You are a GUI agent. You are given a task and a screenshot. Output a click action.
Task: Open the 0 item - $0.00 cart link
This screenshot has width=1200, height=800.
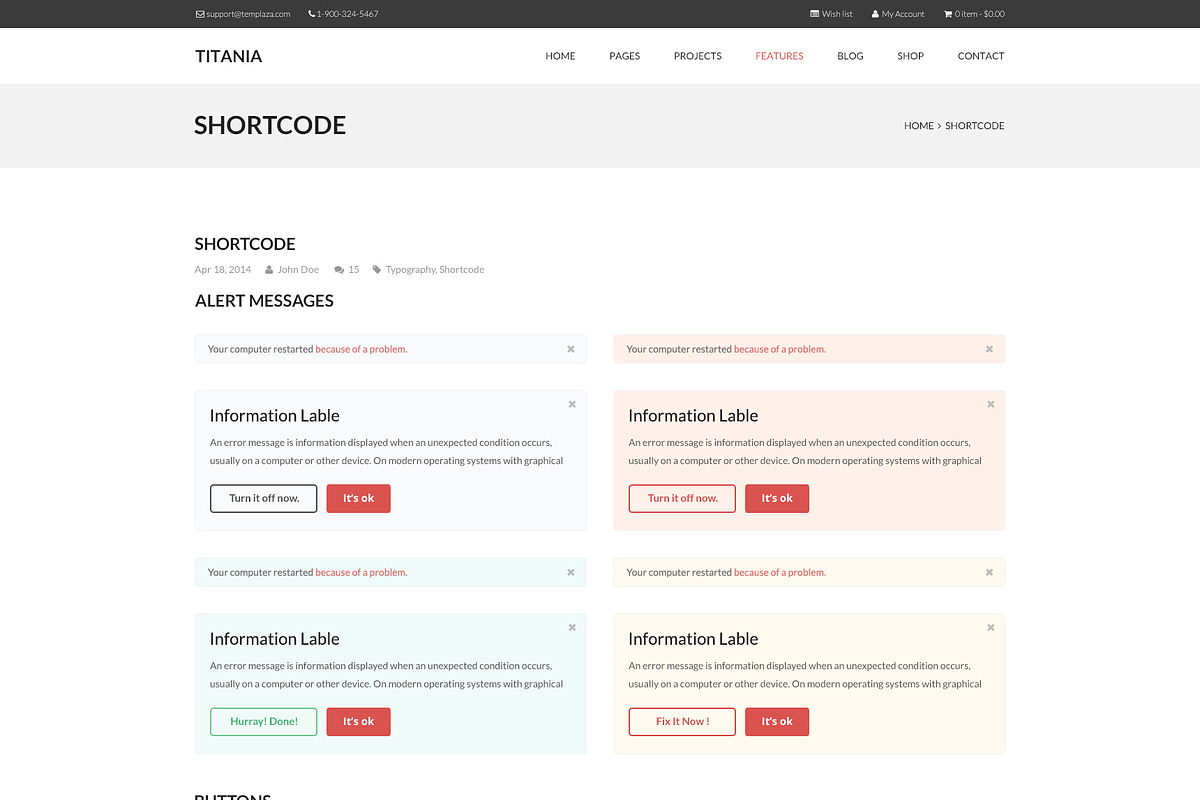980,14
